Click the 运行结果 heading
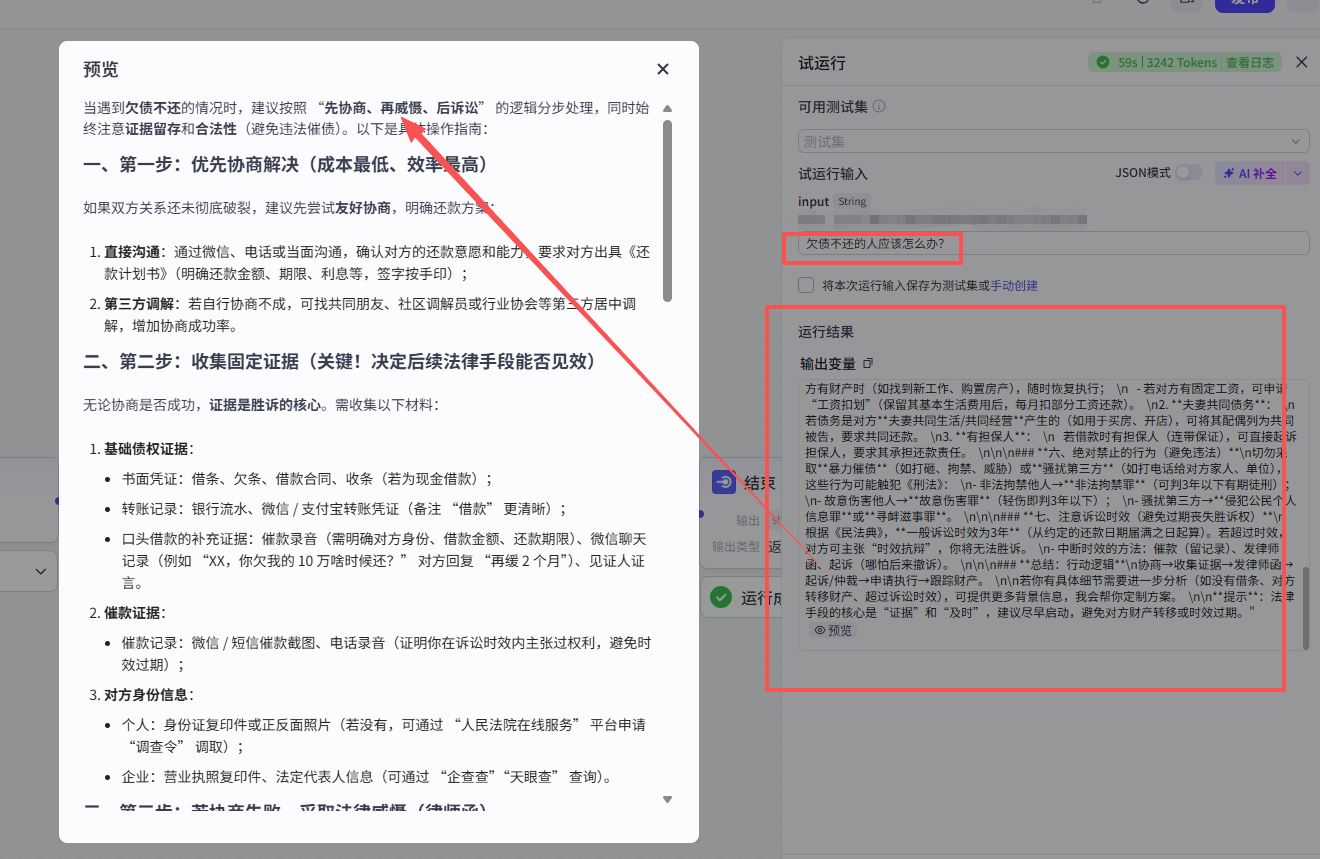The height and width of the screenshot is (859, 1320). tap(826, 331)
